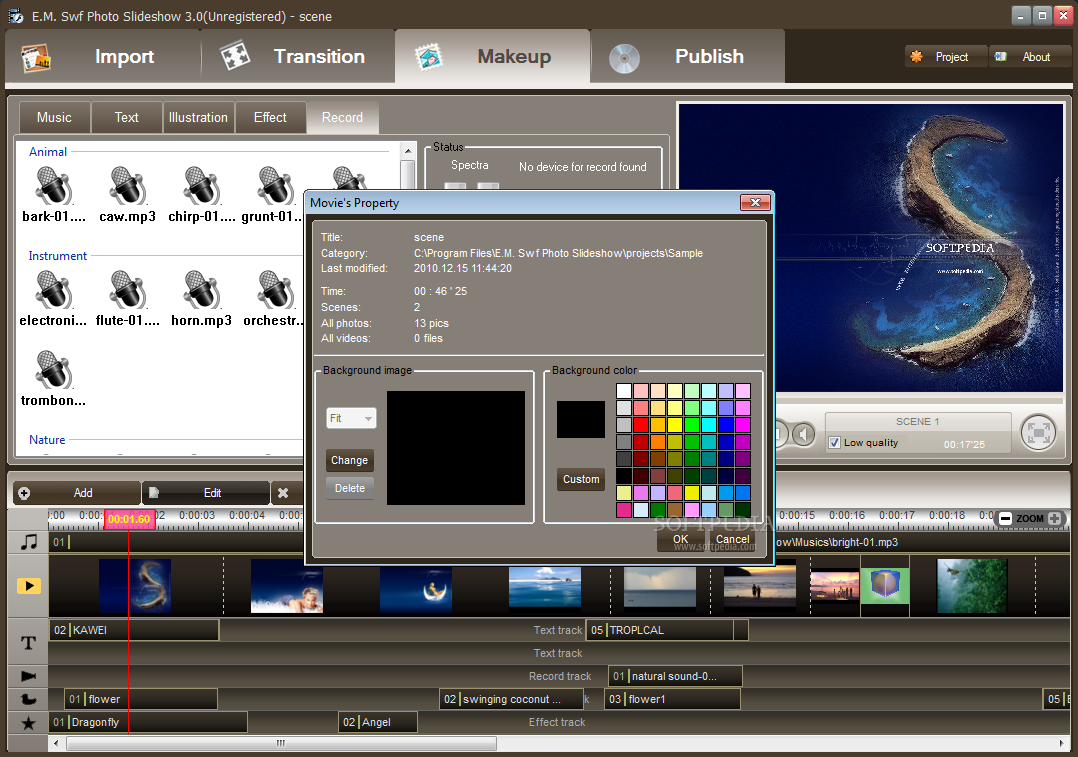Select the caw.mp3 sound icon
The height and width of the screenshot is (757, 1078).
click(x=127, y=186)
